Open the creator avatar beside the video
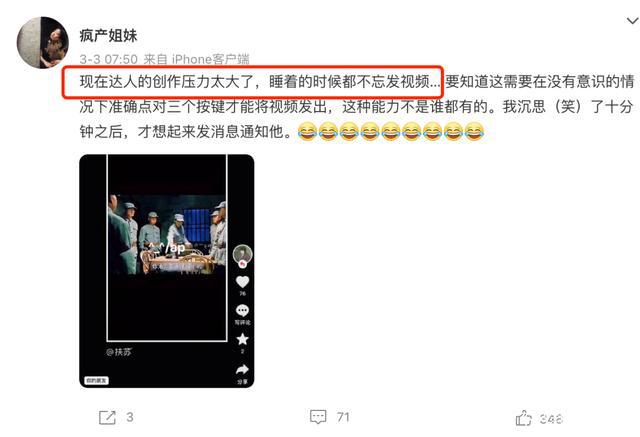Image resolution: width=640 pixels, height=437 pixels. point(242,255)
